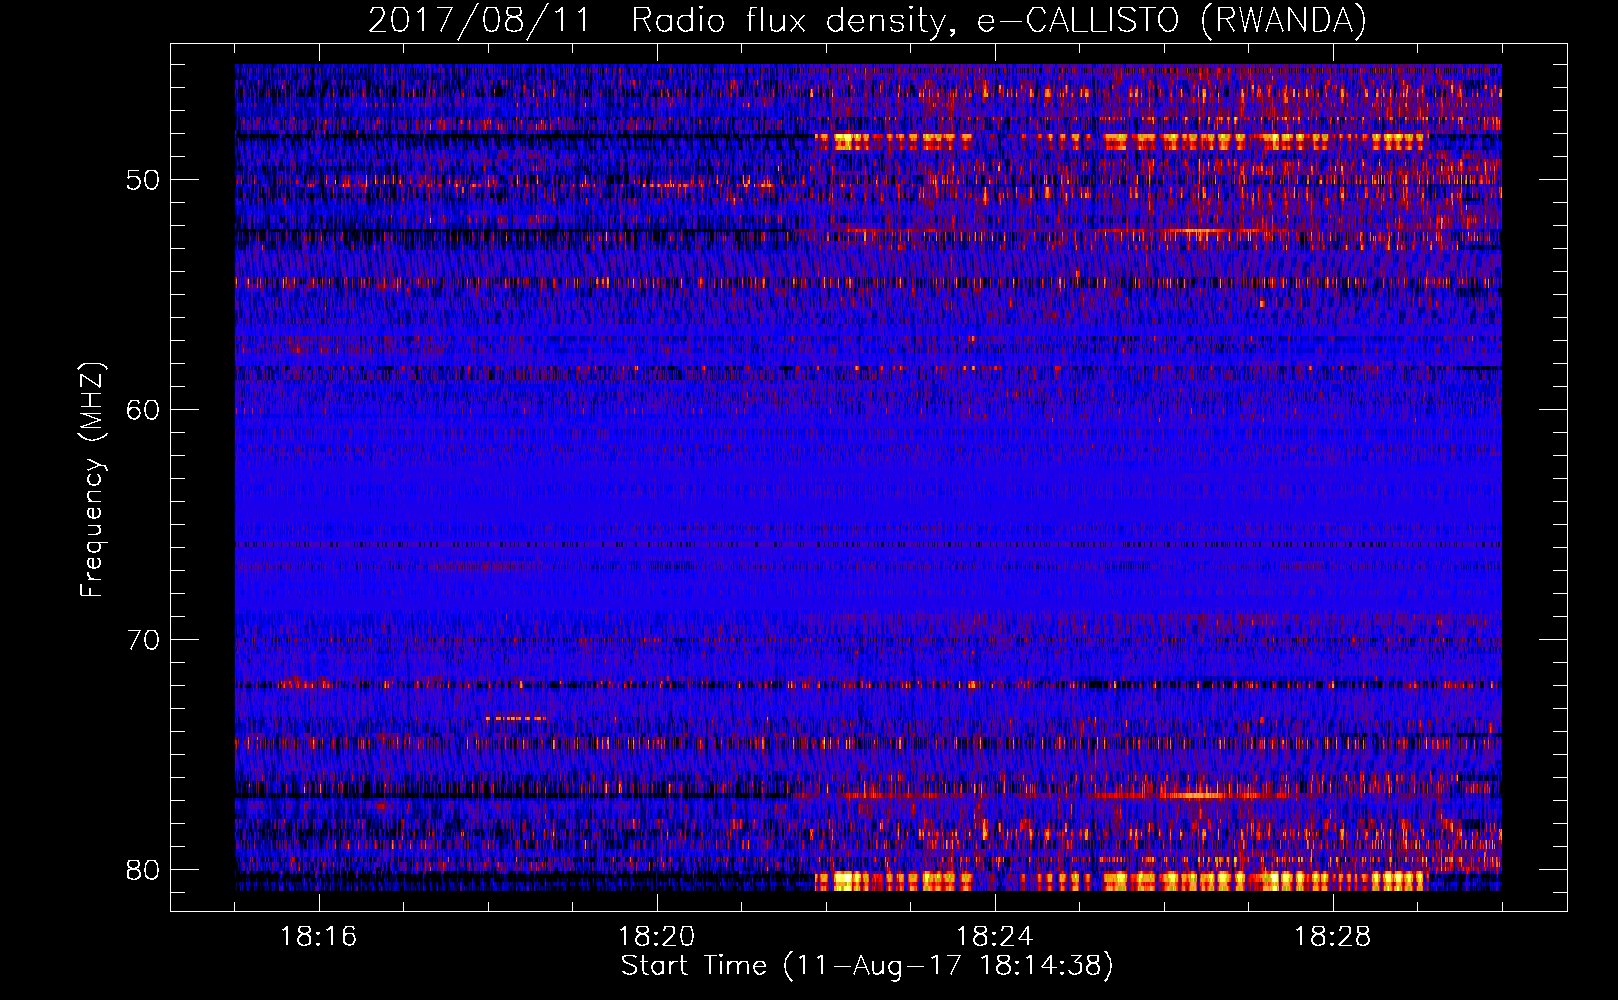Click the 80 frequency tick label
This screenshot has height=1000, width=1618.
143,870
